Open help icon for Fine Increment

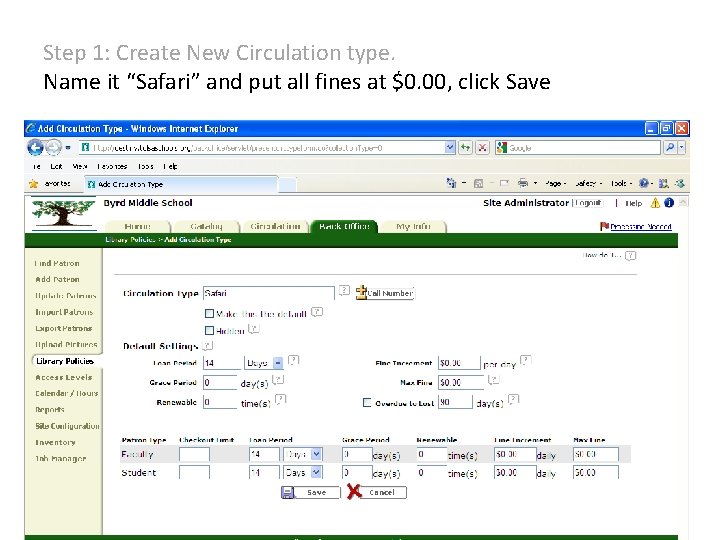coord(526,361)
